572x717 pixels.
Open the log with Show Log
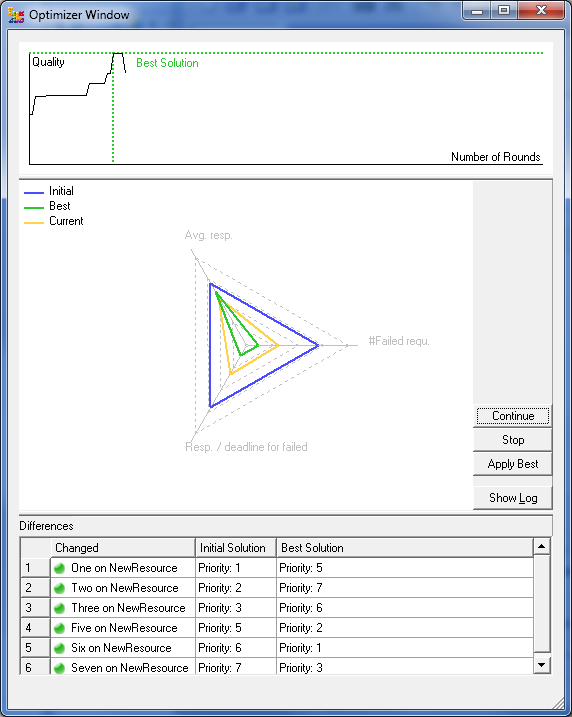(x=513, y=498)
